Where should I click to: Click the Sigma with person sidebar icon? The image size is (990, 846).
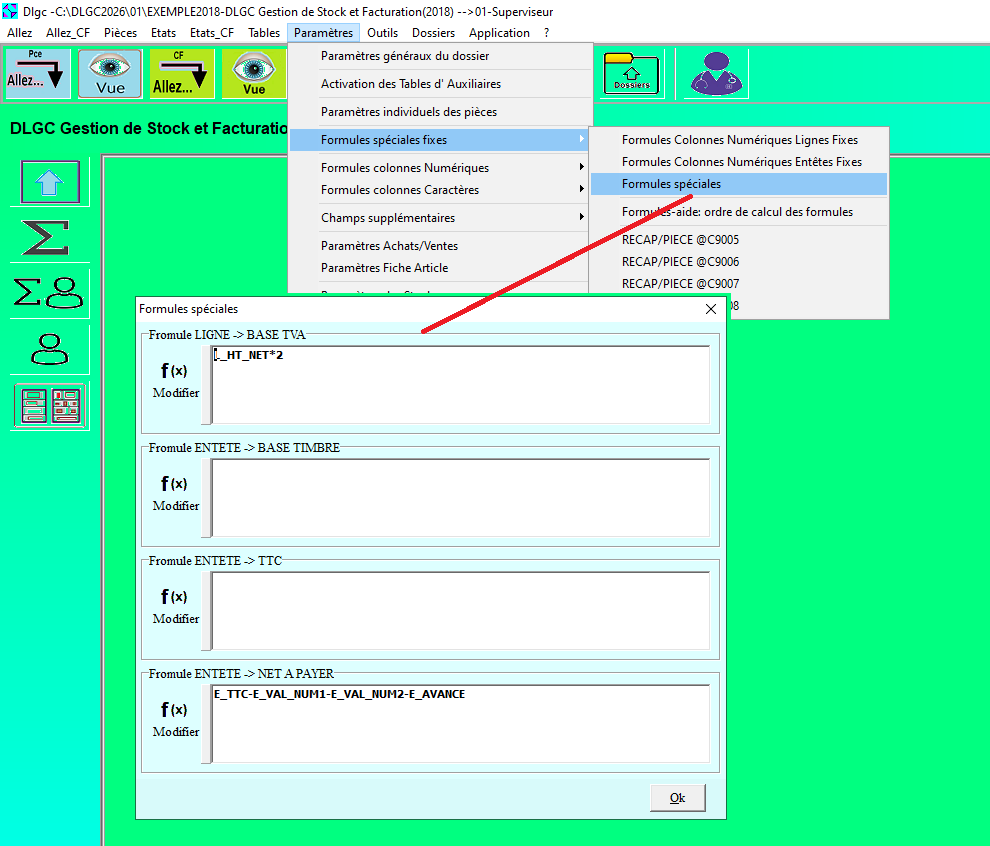[x=50, y=292]
